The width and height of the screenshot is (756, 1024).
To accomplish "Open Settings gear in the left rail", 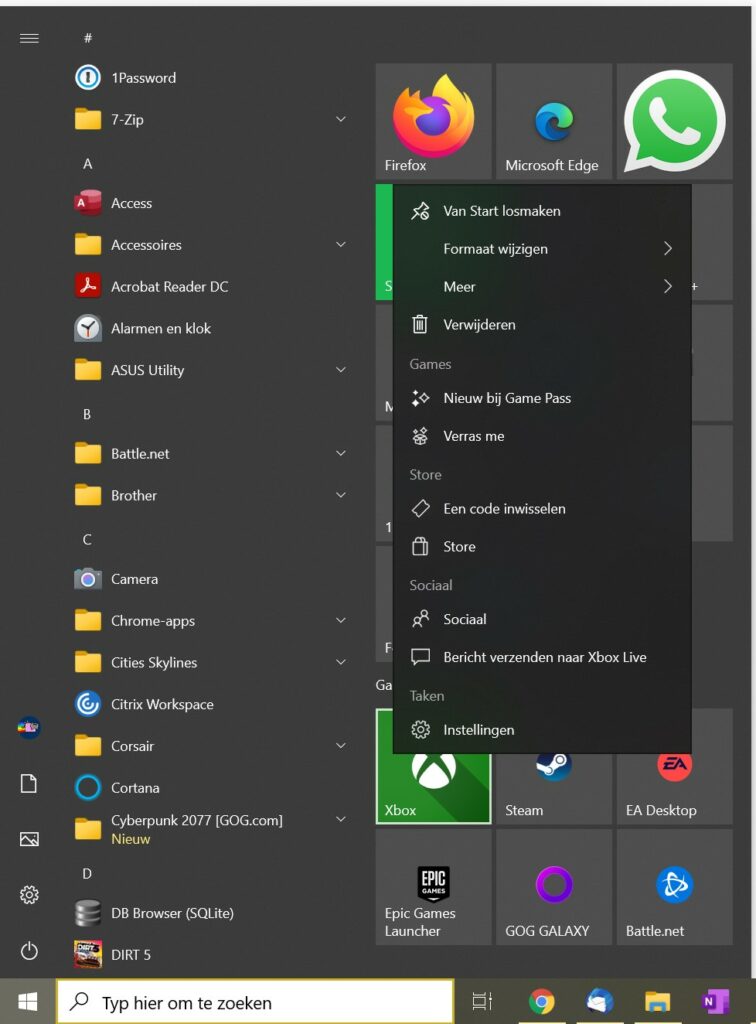I will point(29,894).
